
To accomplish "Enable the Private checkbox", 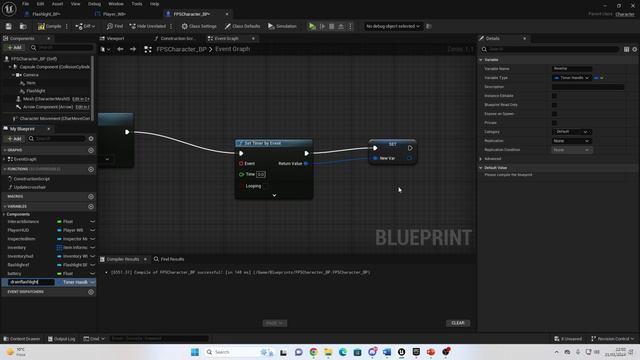I will [x=554, y=123].
